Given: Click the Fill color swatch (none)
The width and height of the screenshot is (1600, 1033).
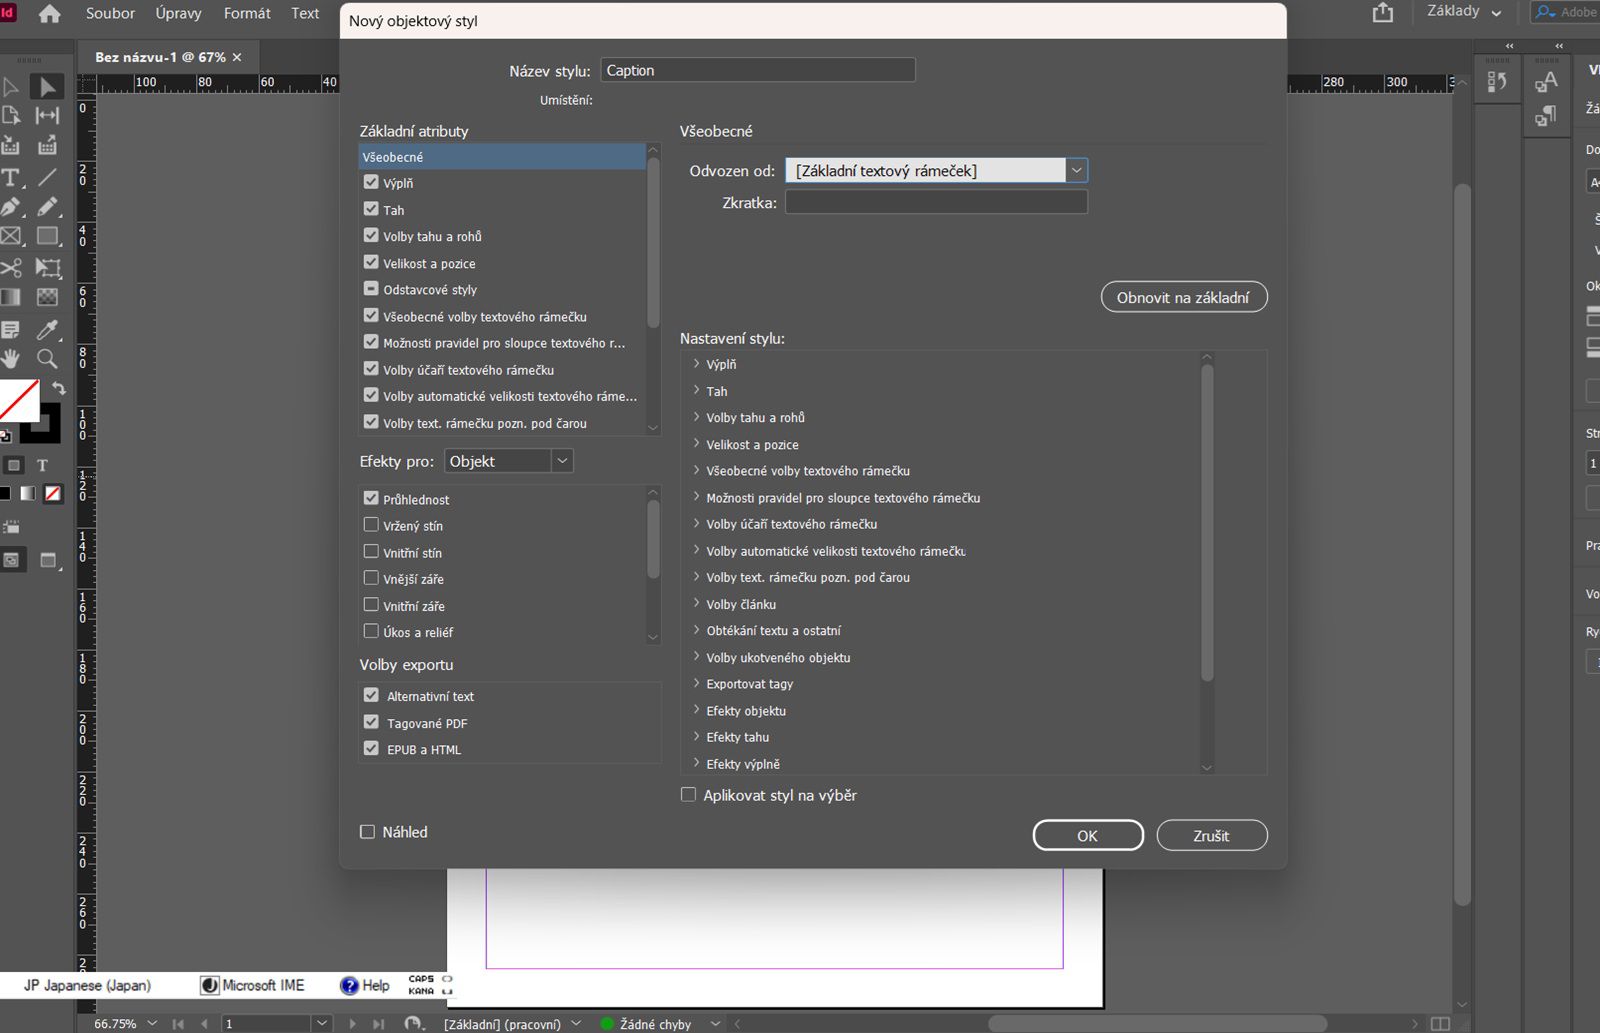Looking at the screenshot, I should pyautogui.click(x=18, y=400).
